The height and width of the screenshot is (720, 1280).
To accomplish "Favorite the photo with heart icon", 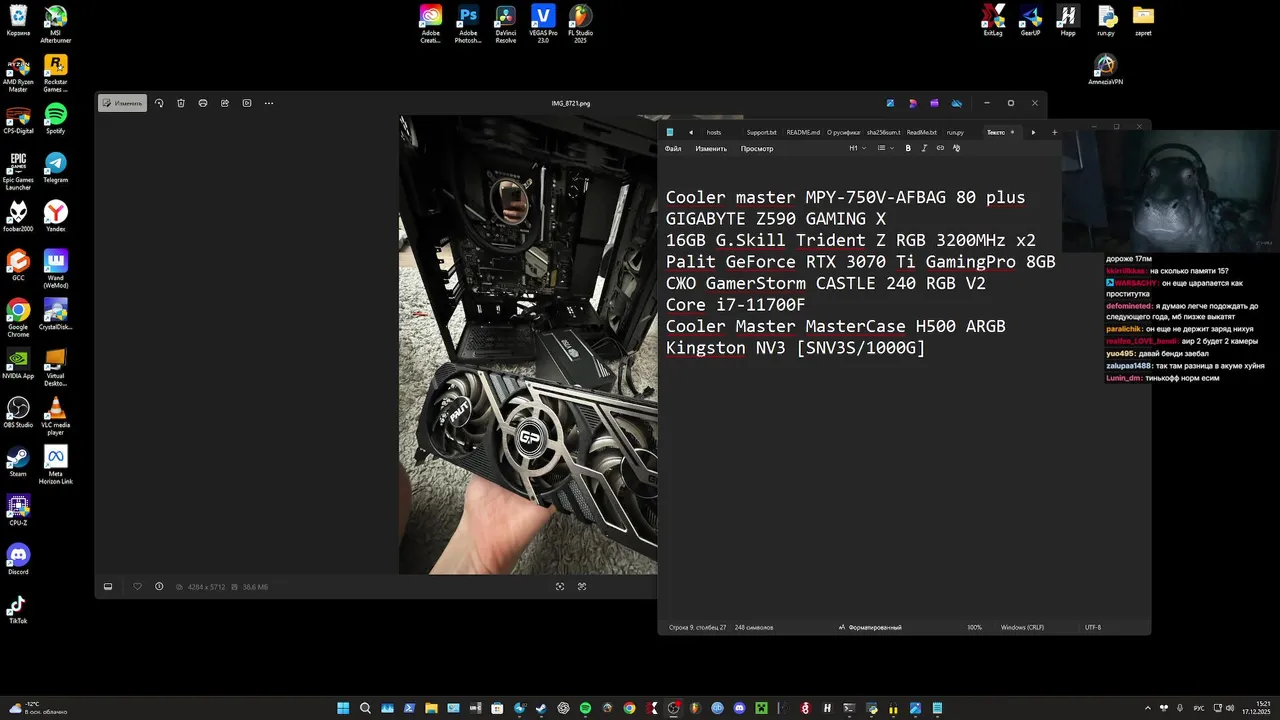I will pos(138,587).
